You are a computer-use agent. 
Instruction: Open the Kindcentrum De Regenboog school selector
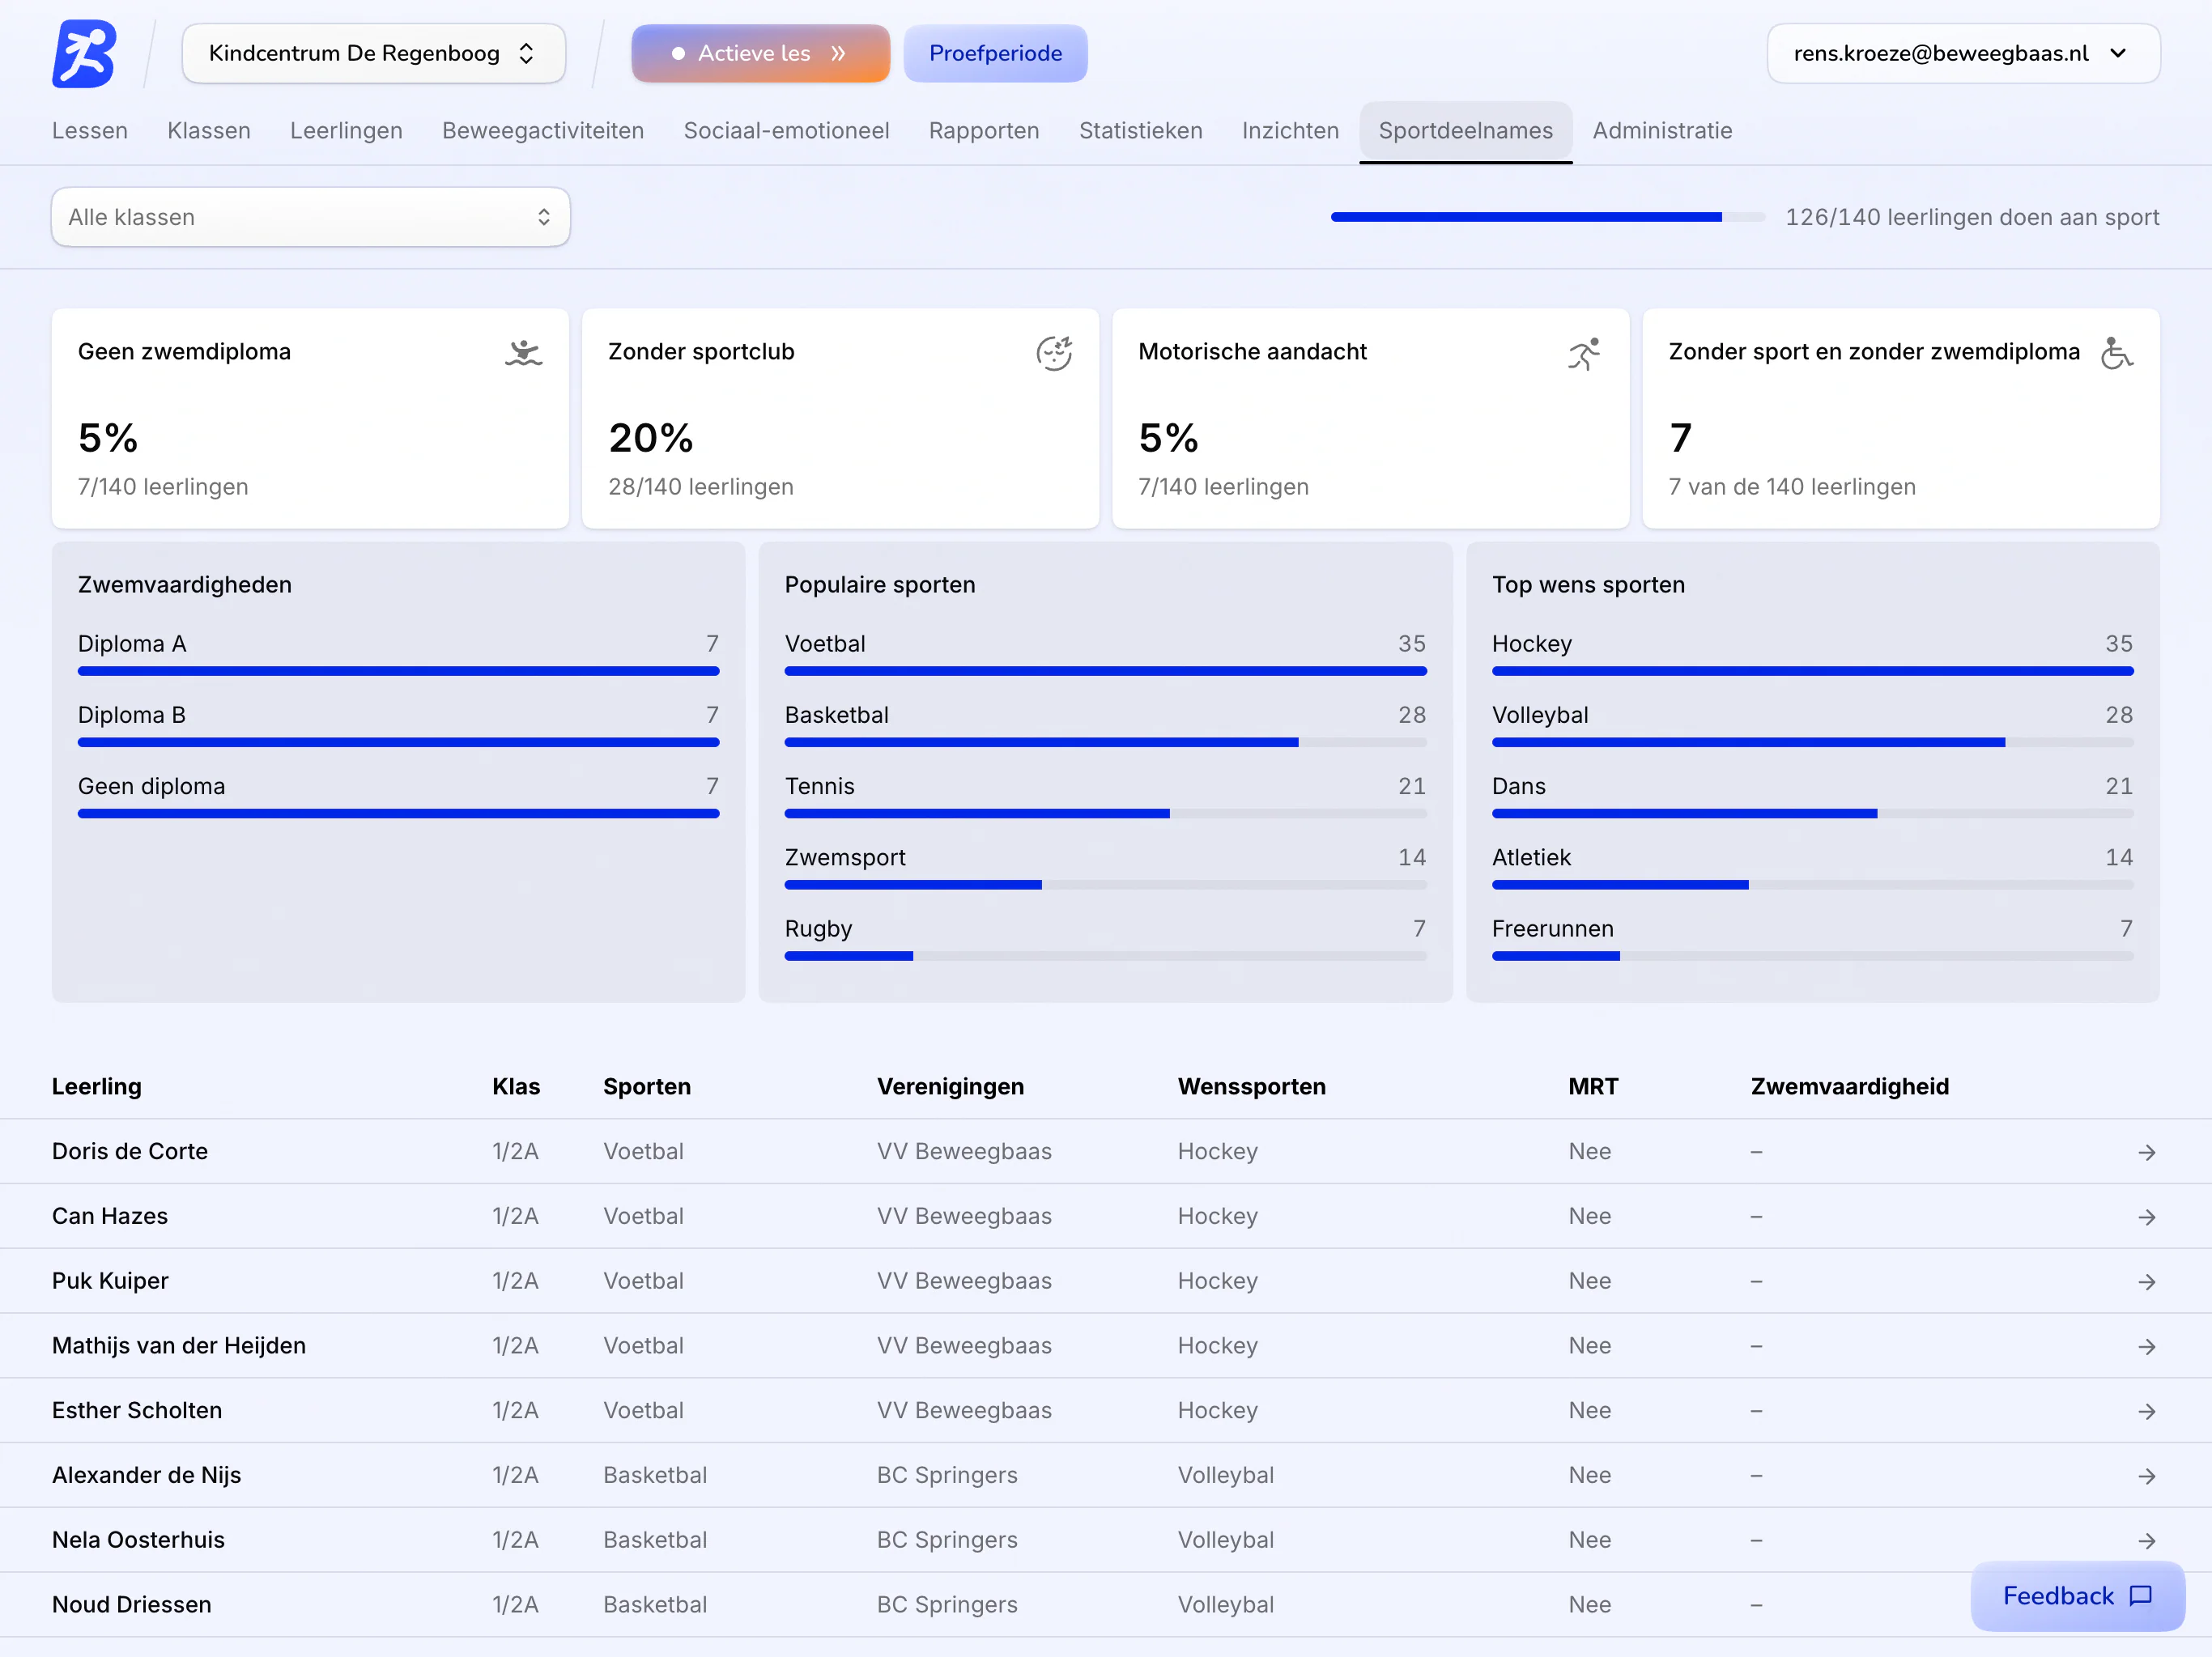pos(374,54)
